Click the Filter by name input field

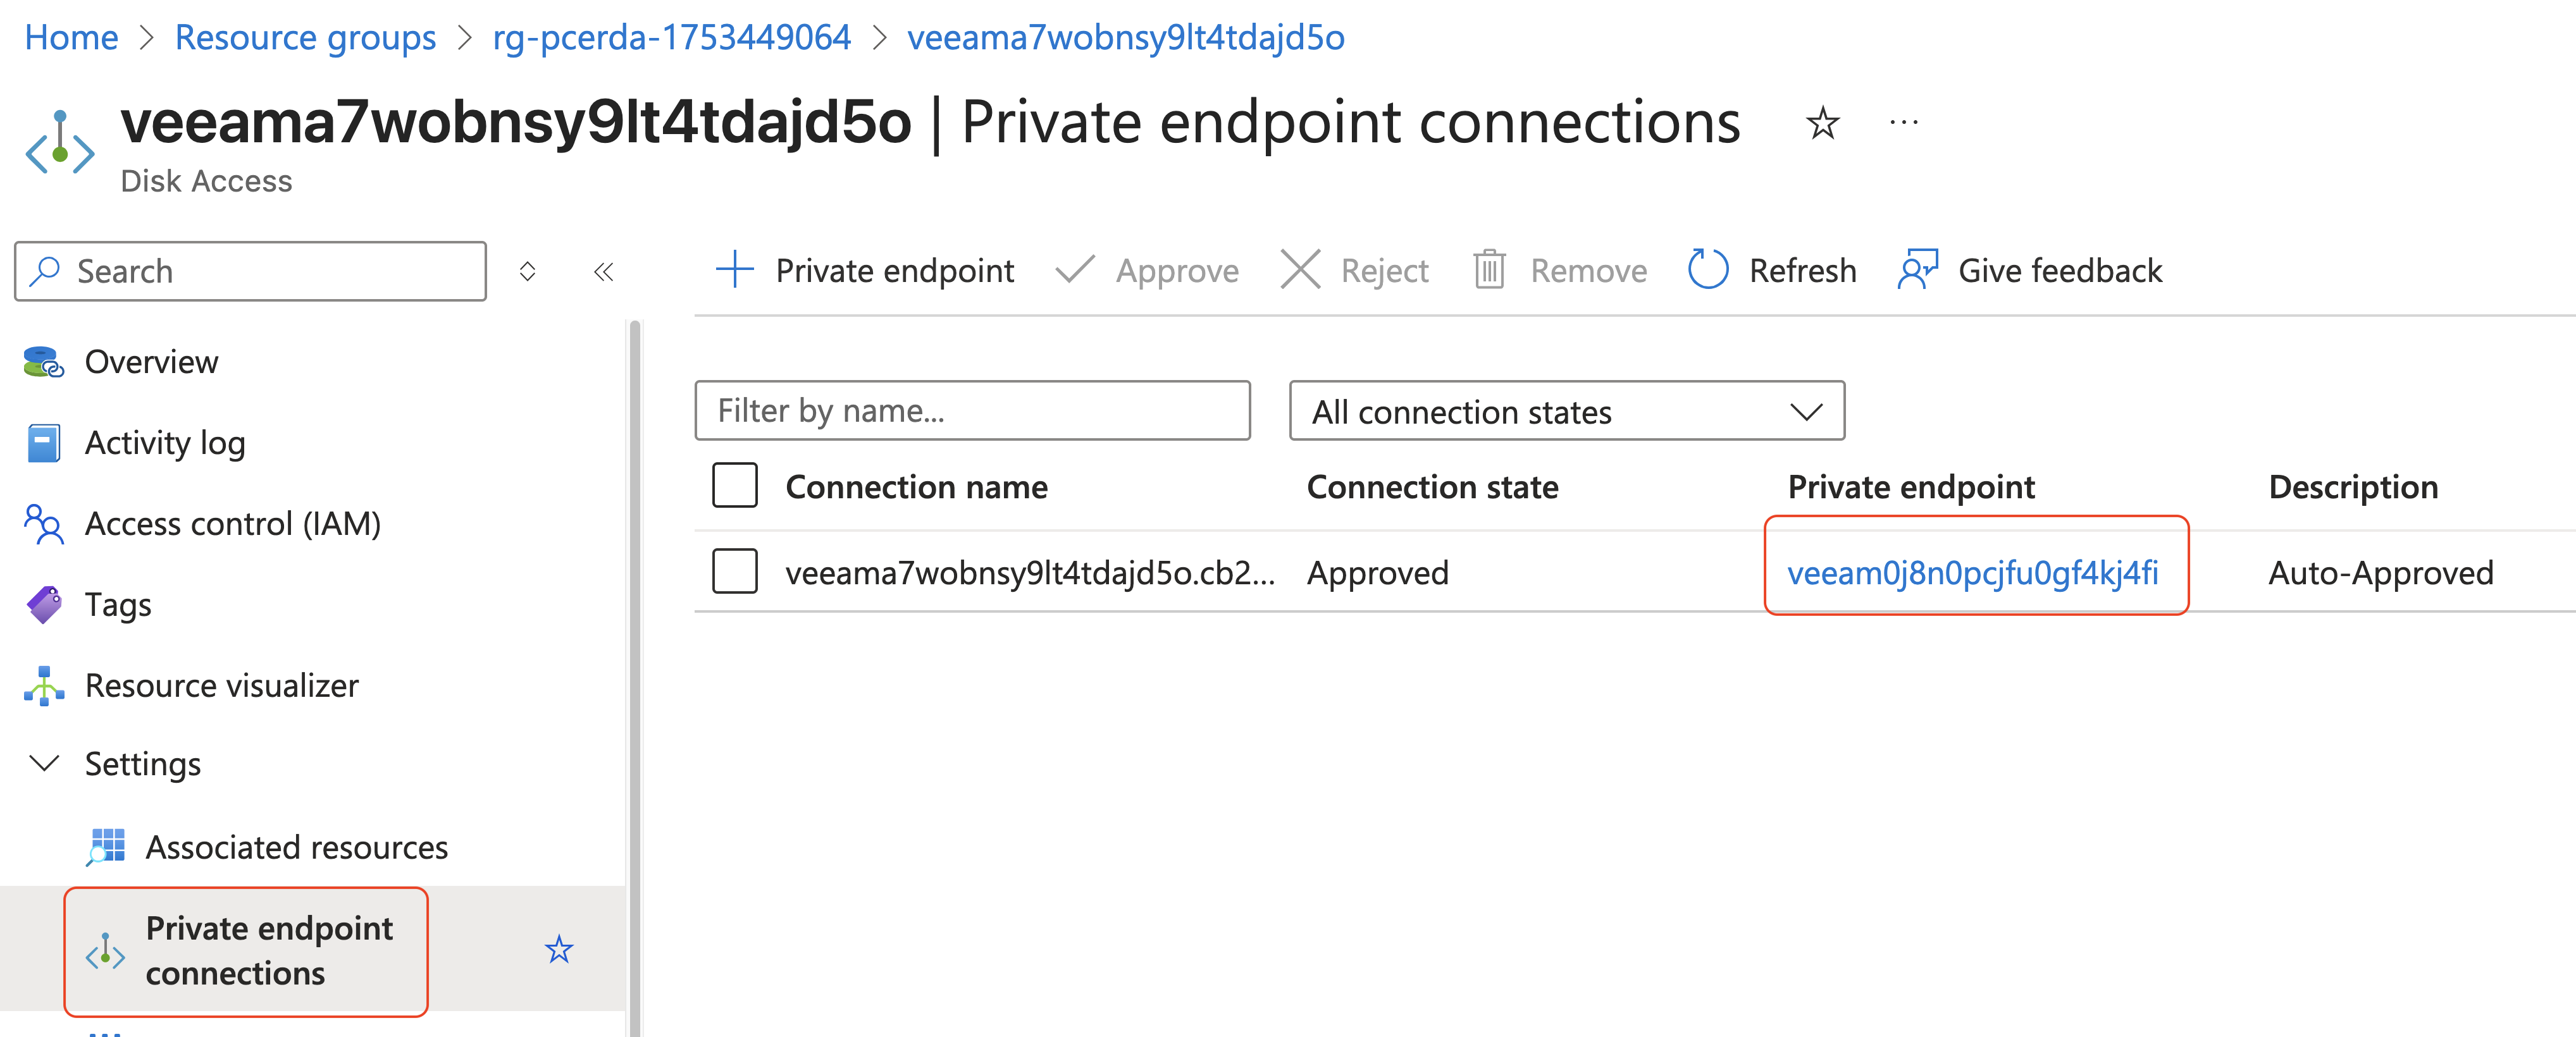coord(972,411)
